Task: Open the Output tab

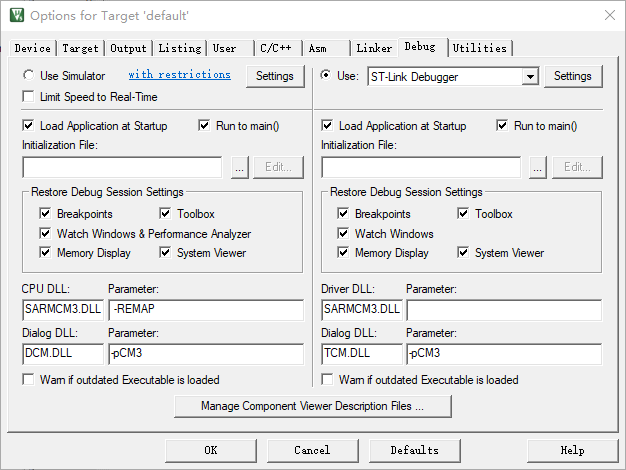Action: coord(128,48)
